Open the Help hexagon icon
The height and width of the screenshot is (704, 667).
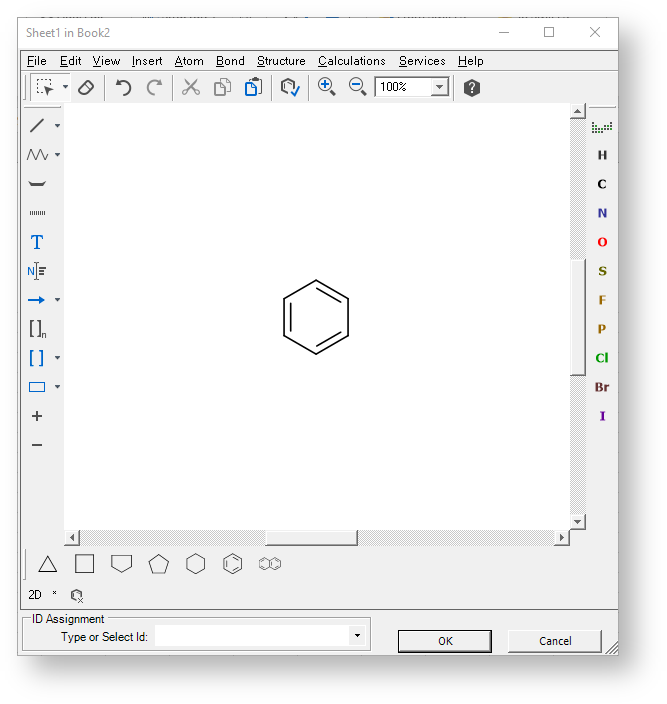(x=472, y=88)
